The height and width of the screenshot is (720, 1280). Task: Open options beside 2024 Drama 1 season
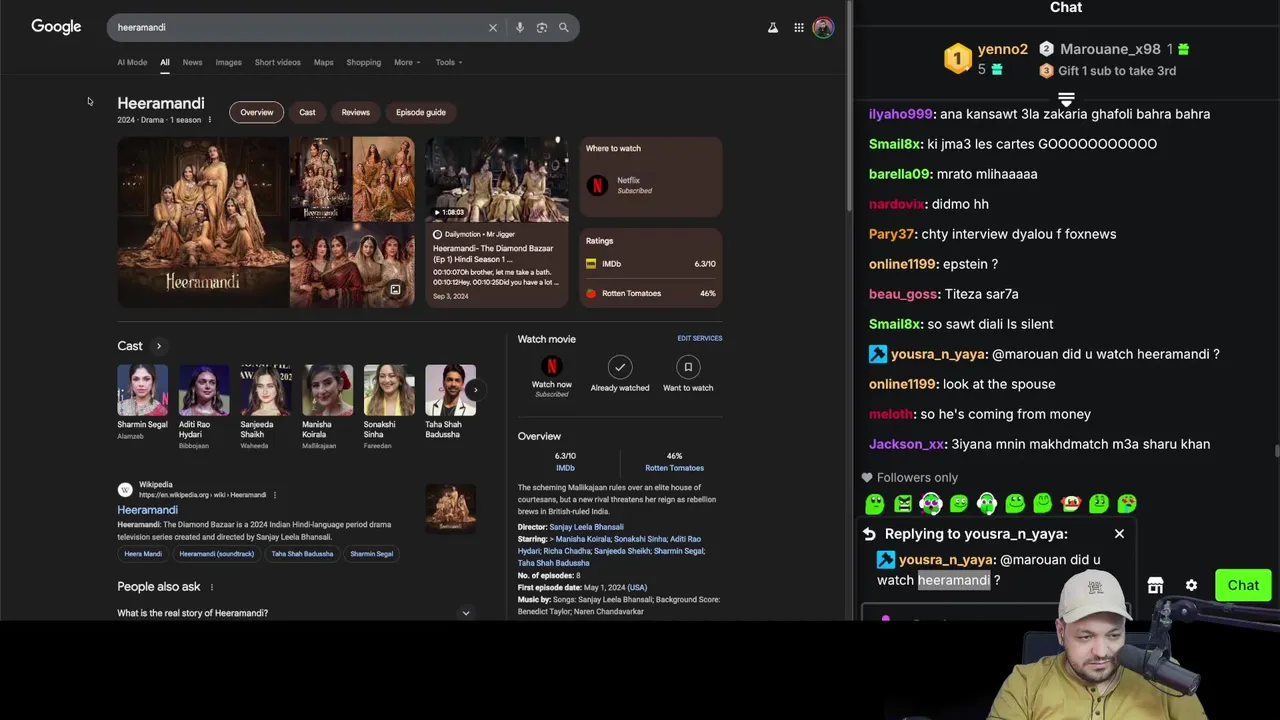point(209,120)
